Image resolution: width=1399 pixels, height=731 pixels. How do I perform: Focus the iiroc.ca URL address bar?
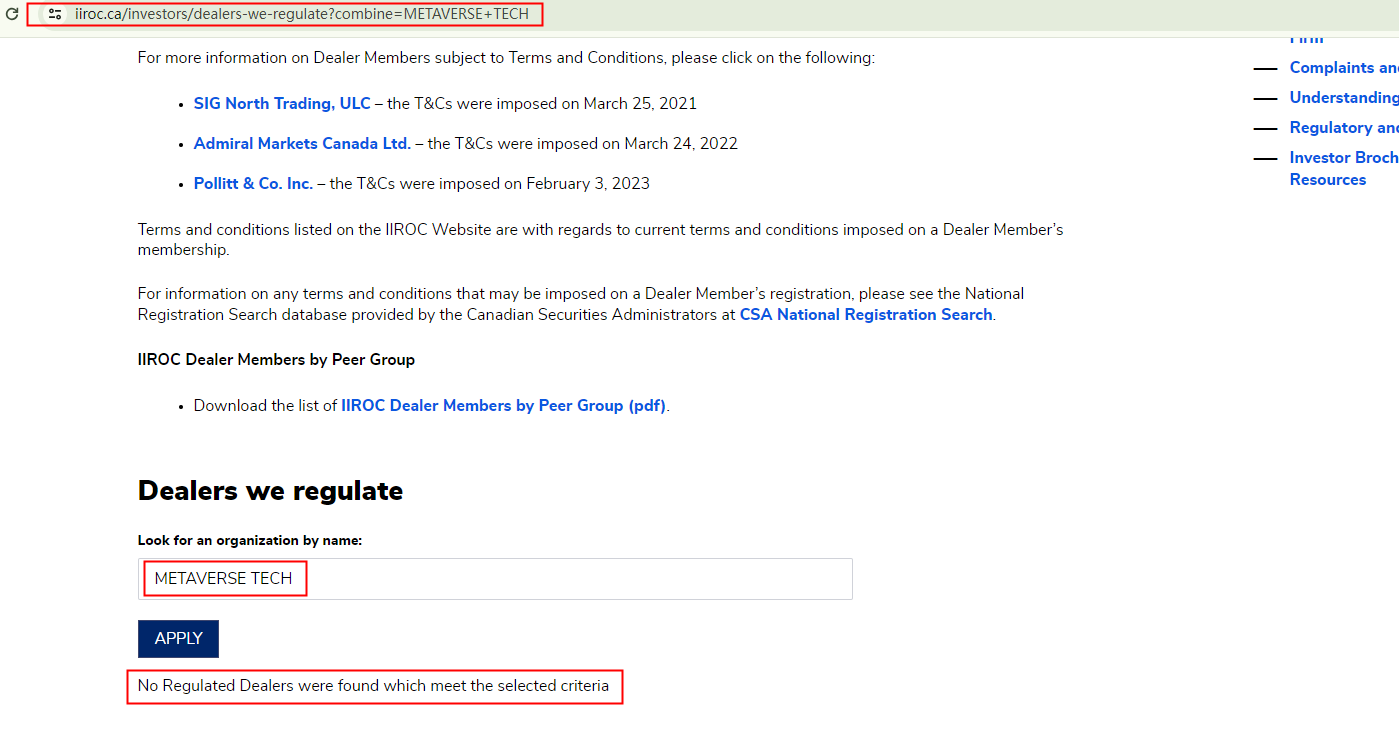pyautogui.click(x=301, y=14)
